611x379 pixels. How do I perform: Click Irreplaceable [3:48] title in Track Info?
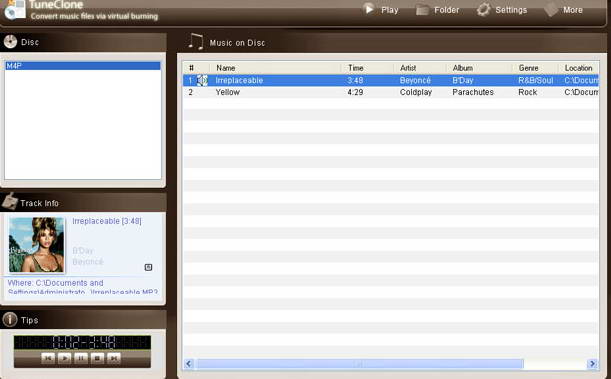pos(107,221)
